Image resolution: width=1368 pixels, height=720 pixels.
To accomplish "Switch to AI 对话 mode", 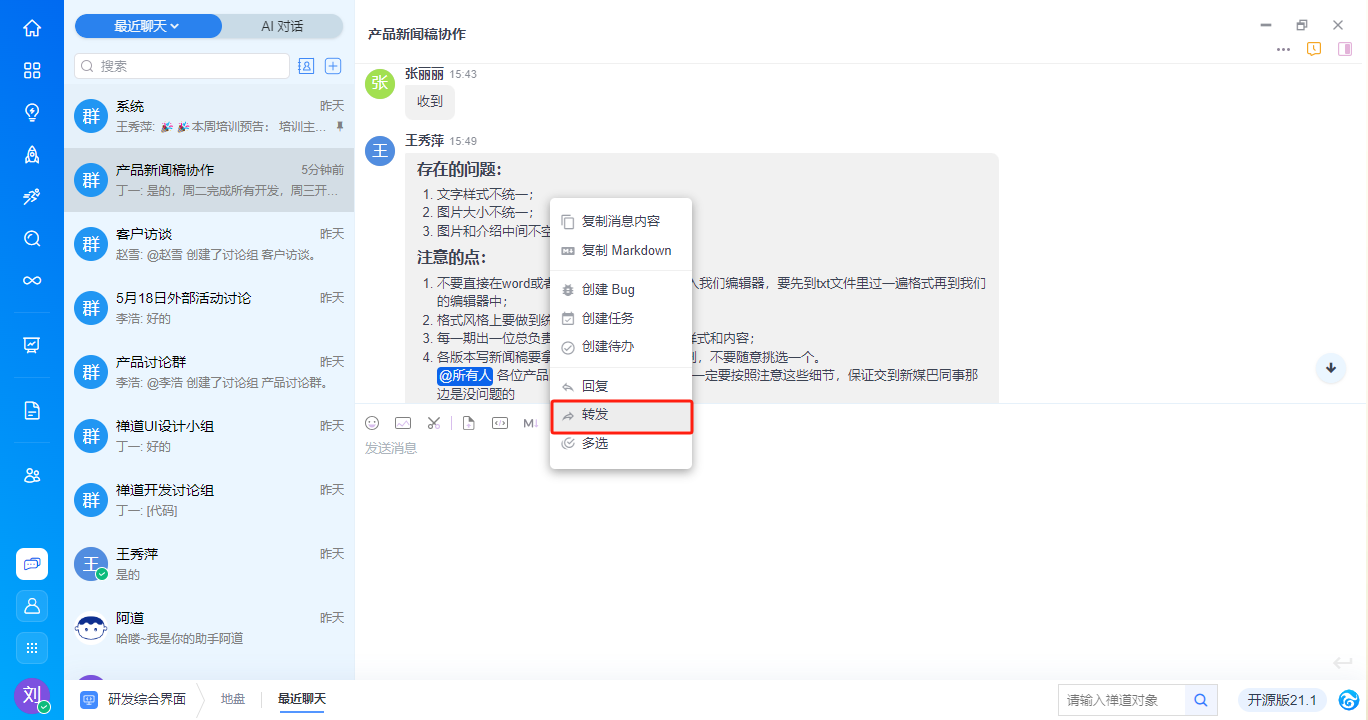I will tap(282, 26).
